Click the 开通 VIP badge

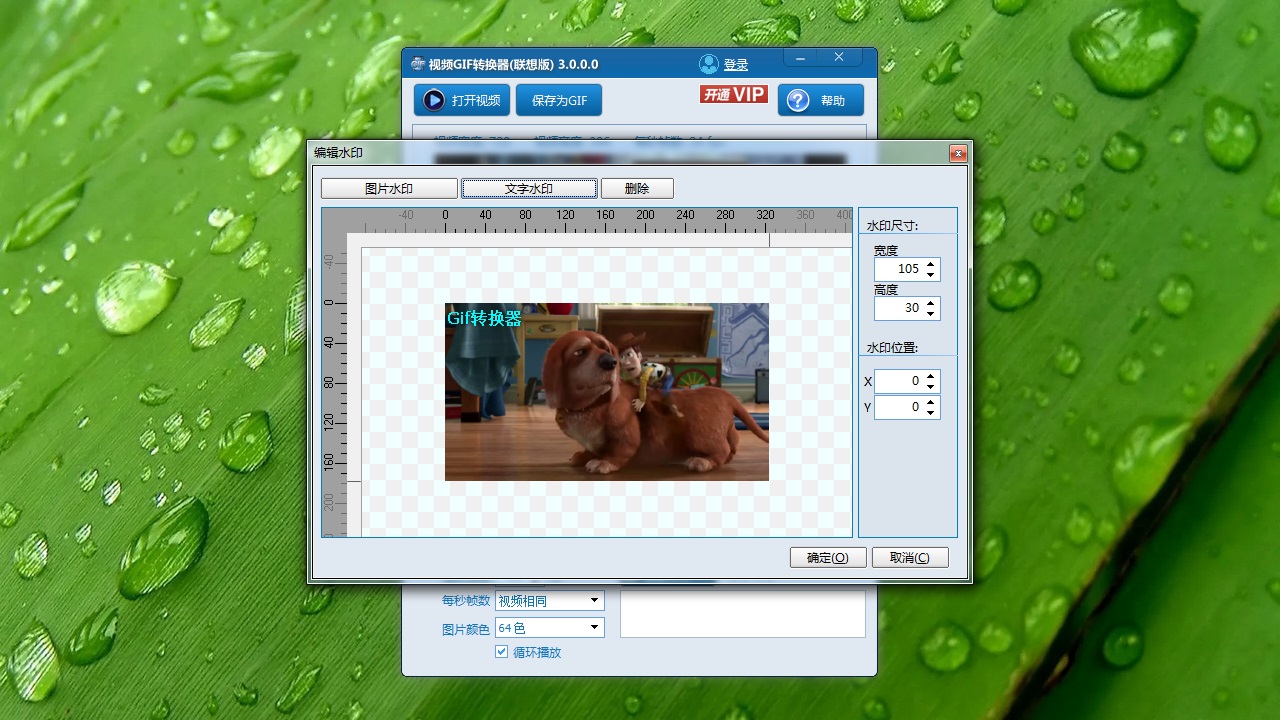pos(733,94)
